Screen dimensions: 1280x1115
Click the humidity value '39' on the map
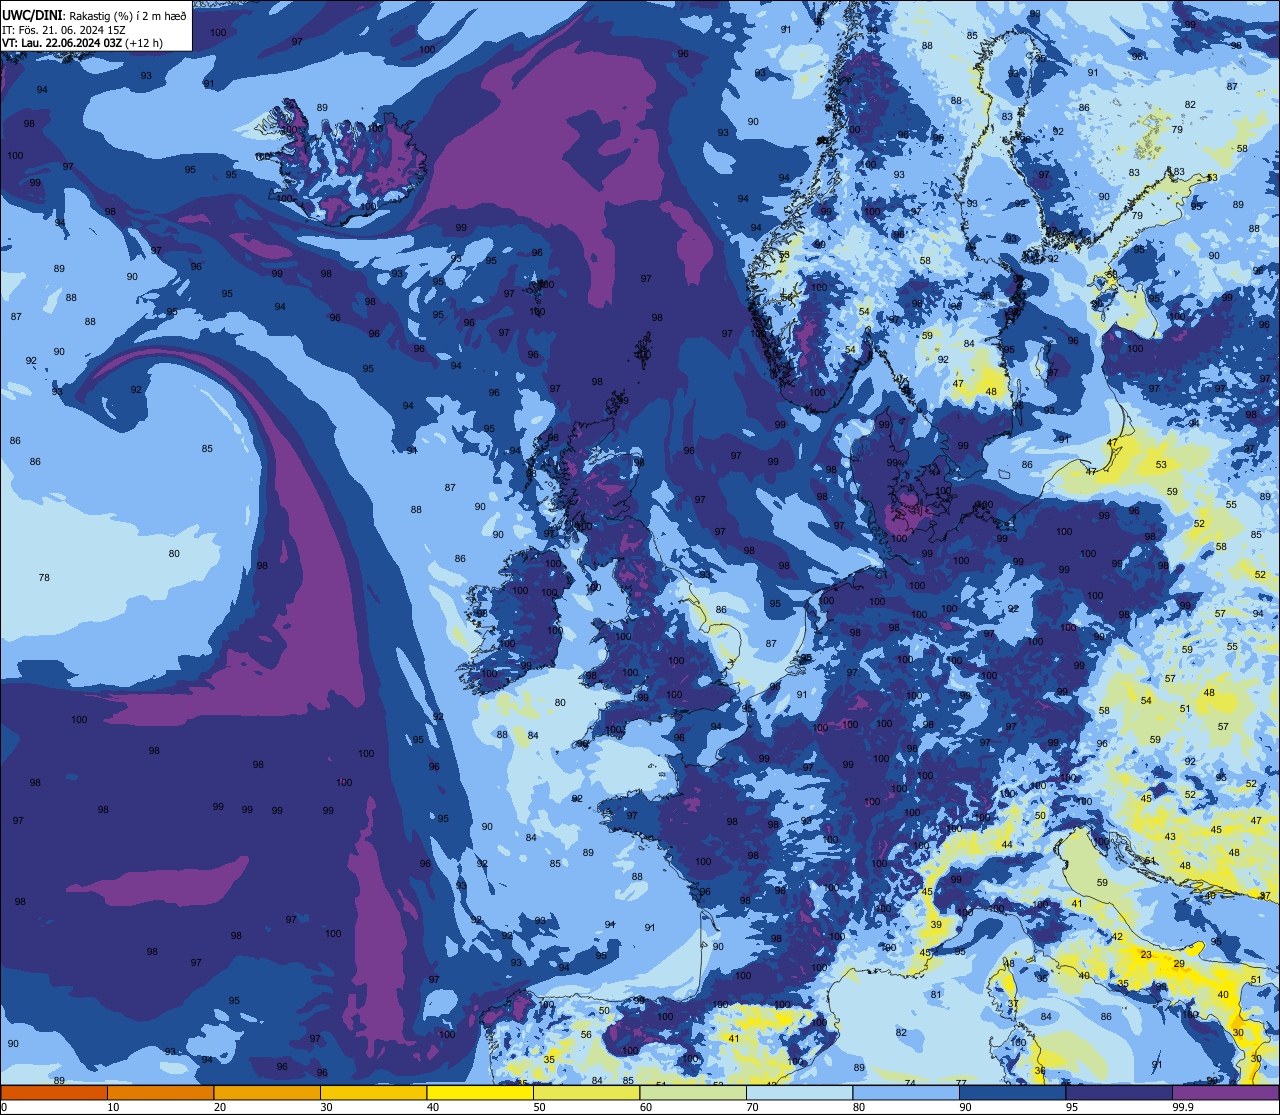tap(936, 925)
